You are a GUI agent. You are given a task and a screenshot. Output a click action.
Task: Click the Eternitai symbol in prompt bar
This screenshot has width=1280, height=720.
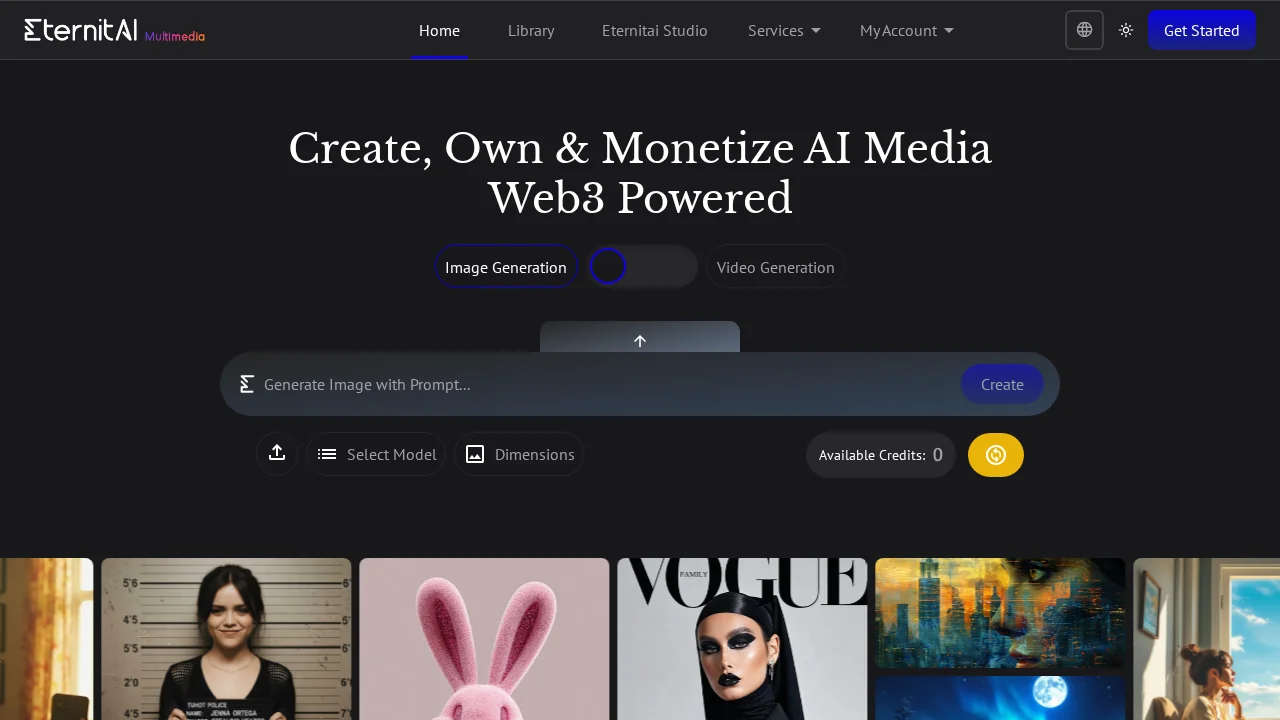point(247,384)
